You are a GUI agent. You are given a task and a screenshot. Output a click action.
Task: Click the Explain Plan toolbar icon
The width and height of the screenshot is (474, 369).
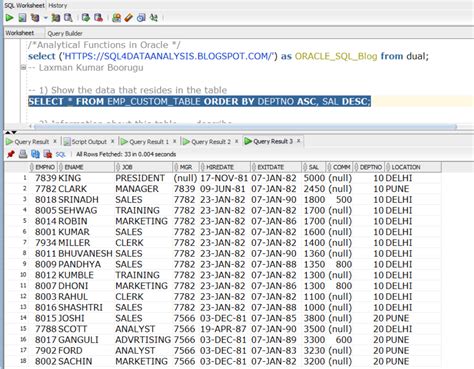pos(35,18)
